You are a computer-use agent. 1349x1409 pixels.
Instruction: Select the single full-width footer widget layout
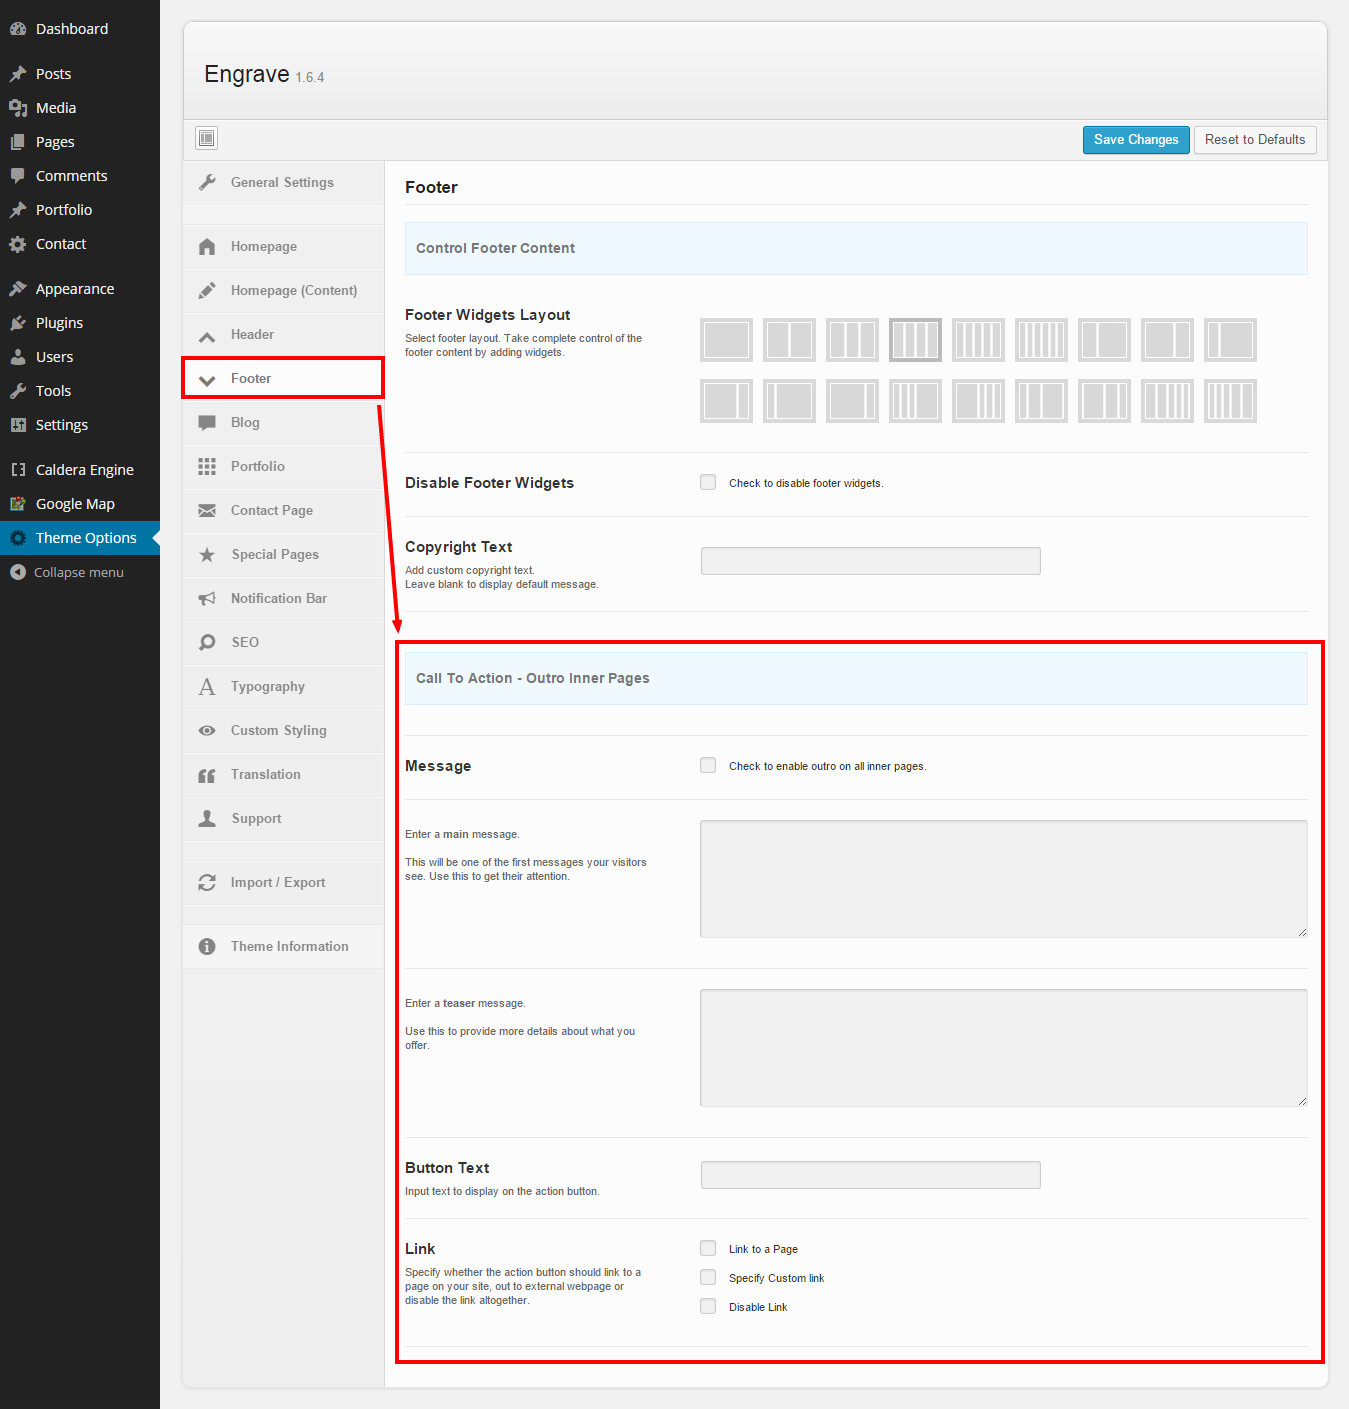click(726, 340)
